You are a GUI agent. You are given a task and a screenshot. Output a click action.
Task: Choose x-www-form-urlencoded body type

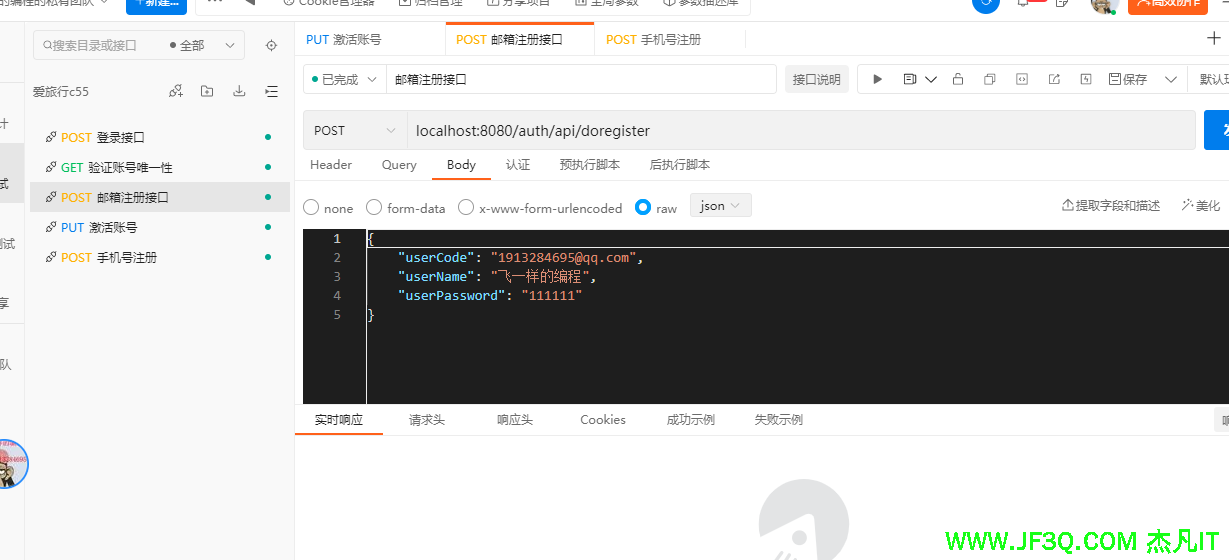[466, 207]
